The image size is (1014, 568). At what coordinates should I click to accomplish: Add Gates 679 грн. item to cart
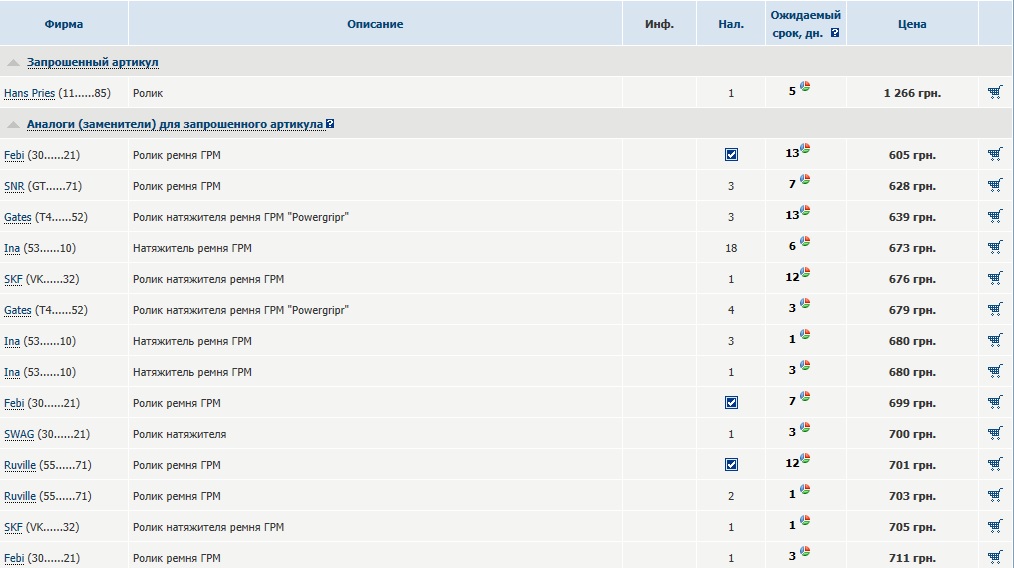coord(995,309)
